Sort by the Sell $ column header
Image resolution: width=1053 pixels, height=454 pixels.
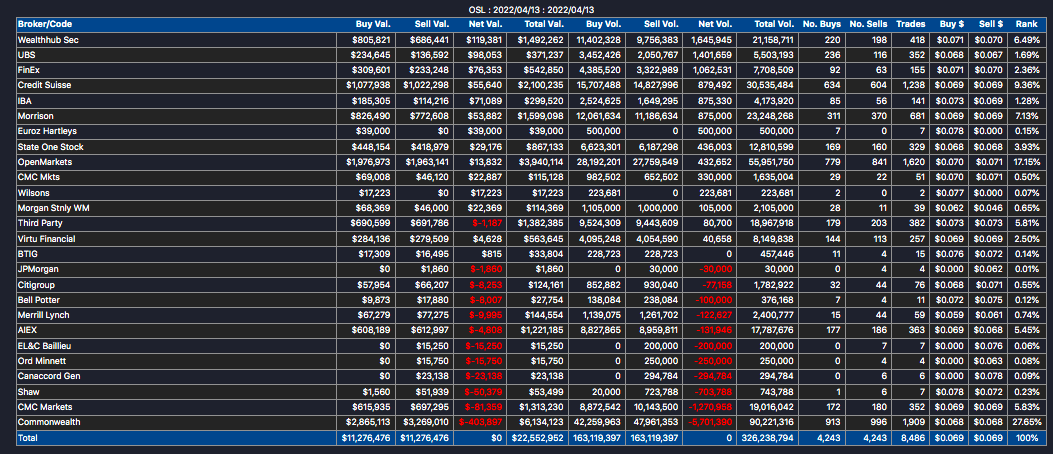coord(989,24)
